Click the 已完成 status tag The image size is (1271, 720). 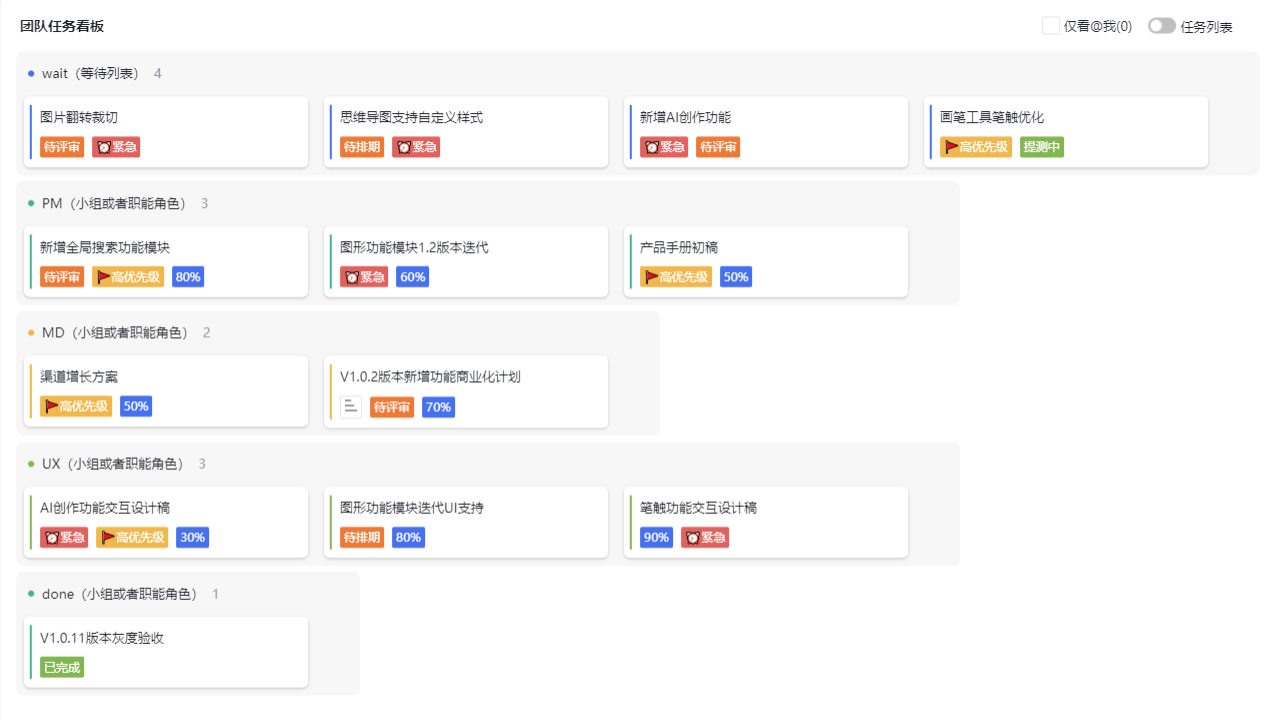point(62,667)
